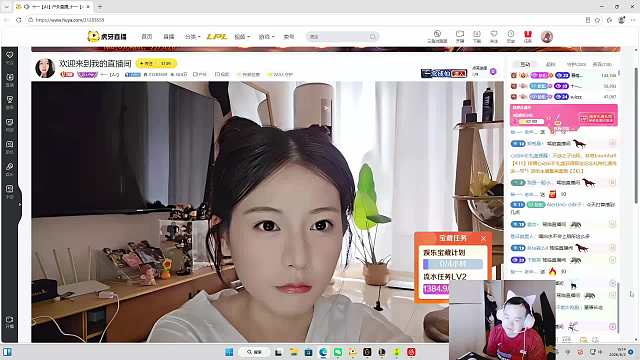
Task: Click the download icon in the header
Action: tap(477, 36)
